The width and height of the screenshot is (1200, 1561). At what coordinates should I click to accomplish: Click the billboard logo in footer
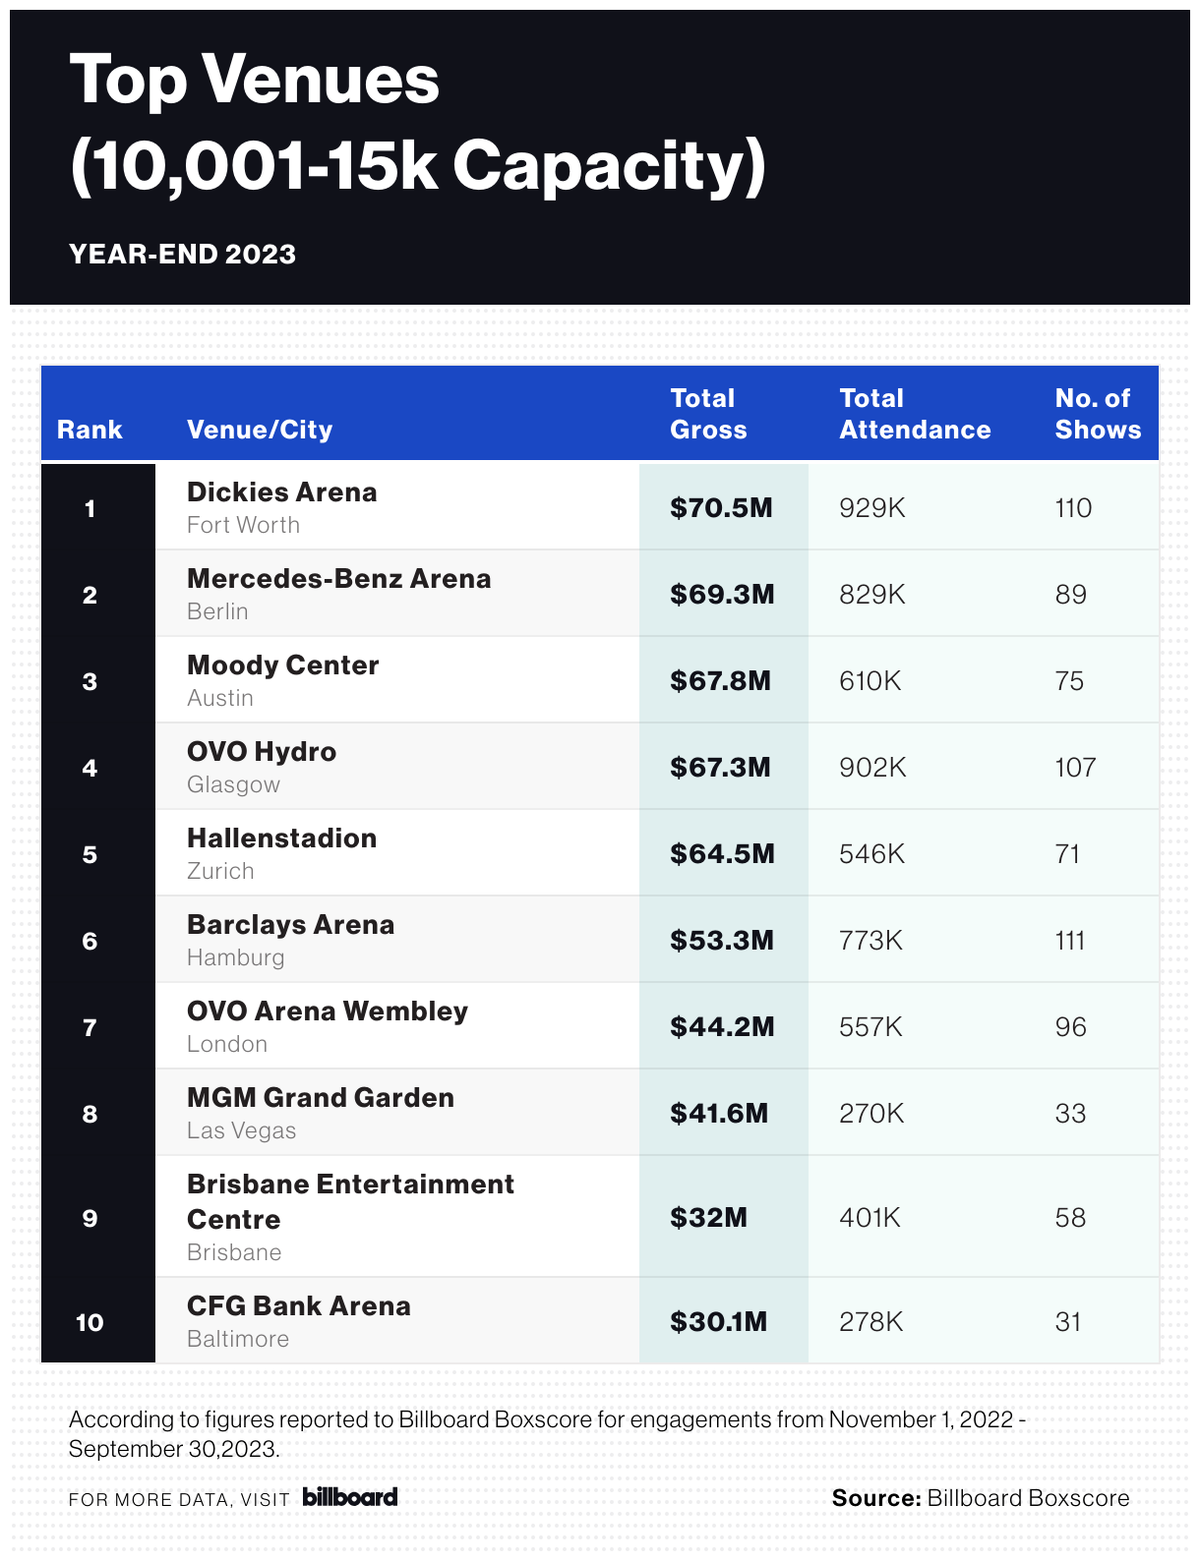(350, 1497)
